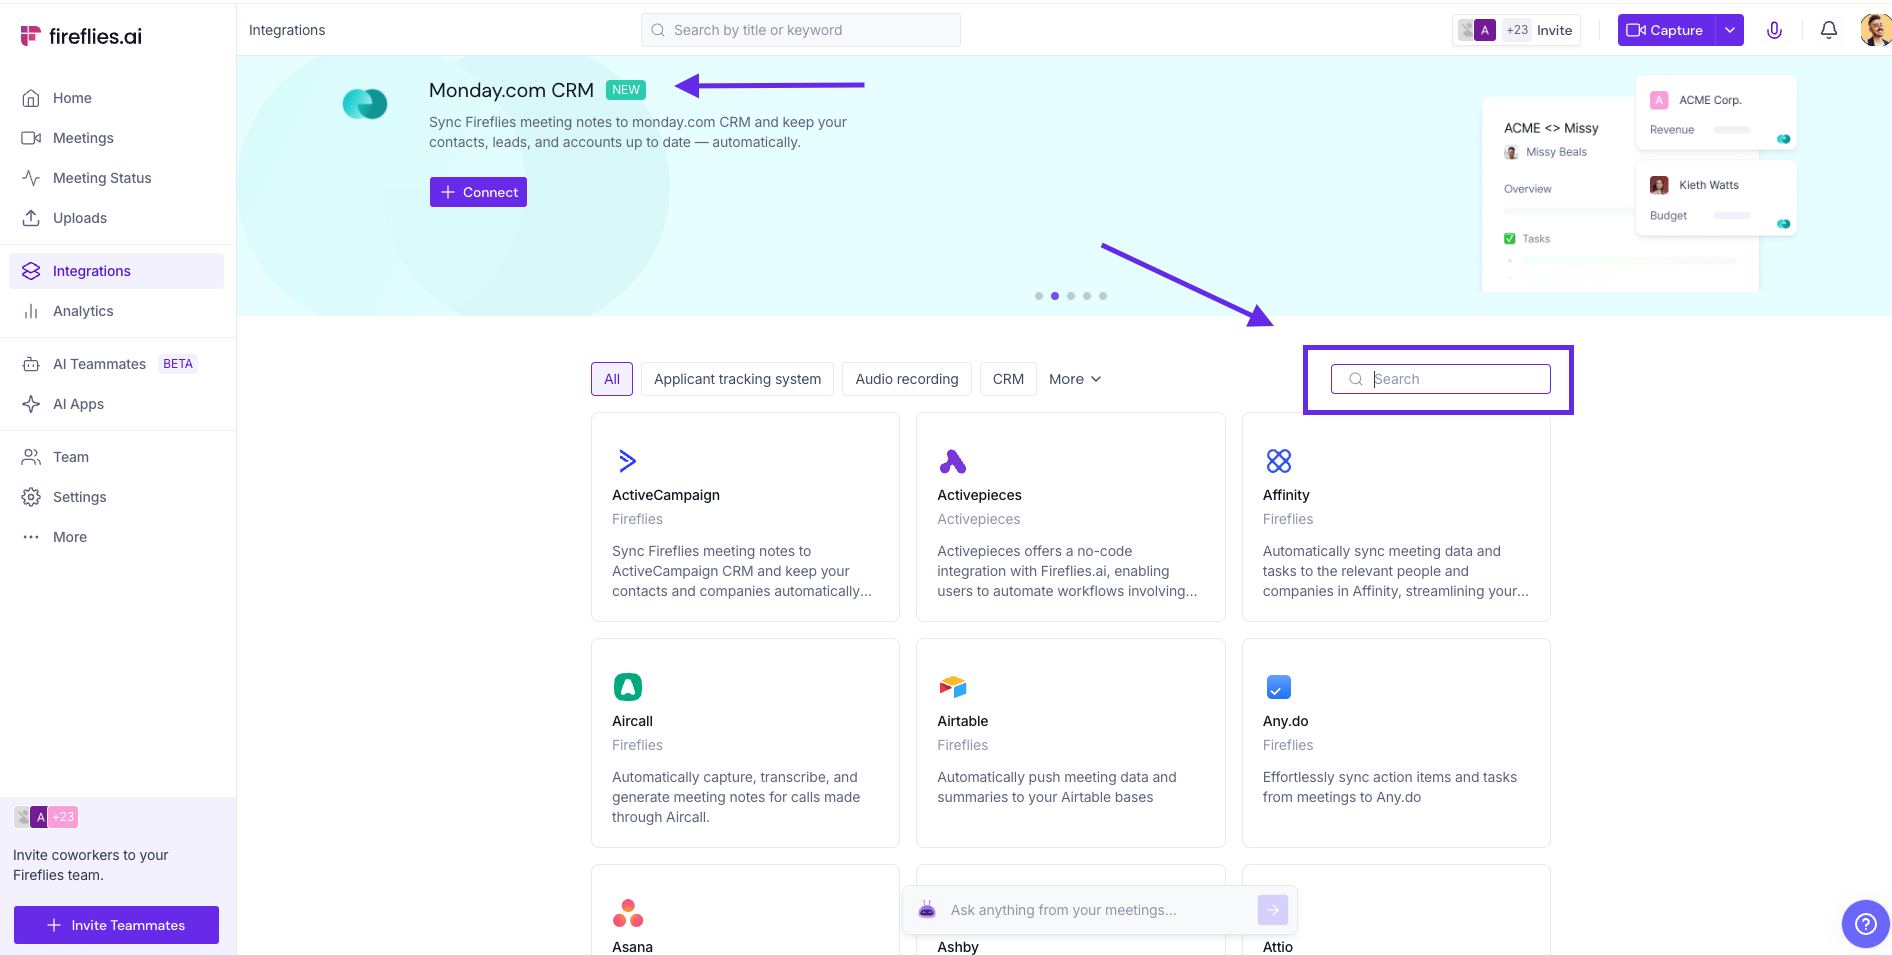This screenshot has height=955, width=1892.
Task: Open the Integrations sidebar item
Action: (x=116, y=271)
